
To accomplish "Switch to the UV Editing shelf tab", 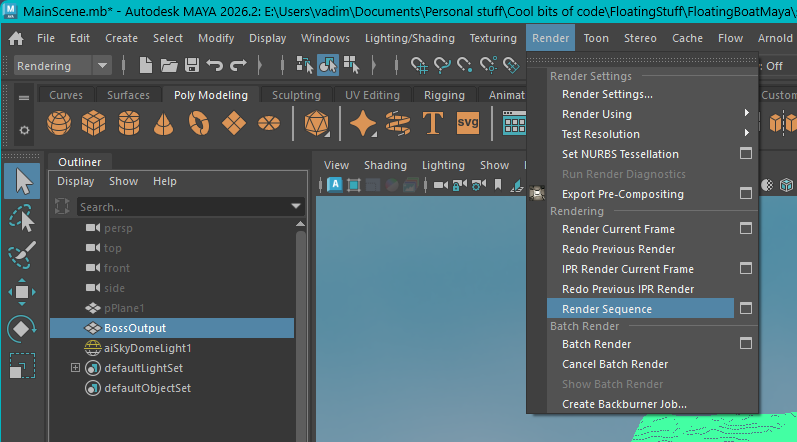I will point(372,95).
